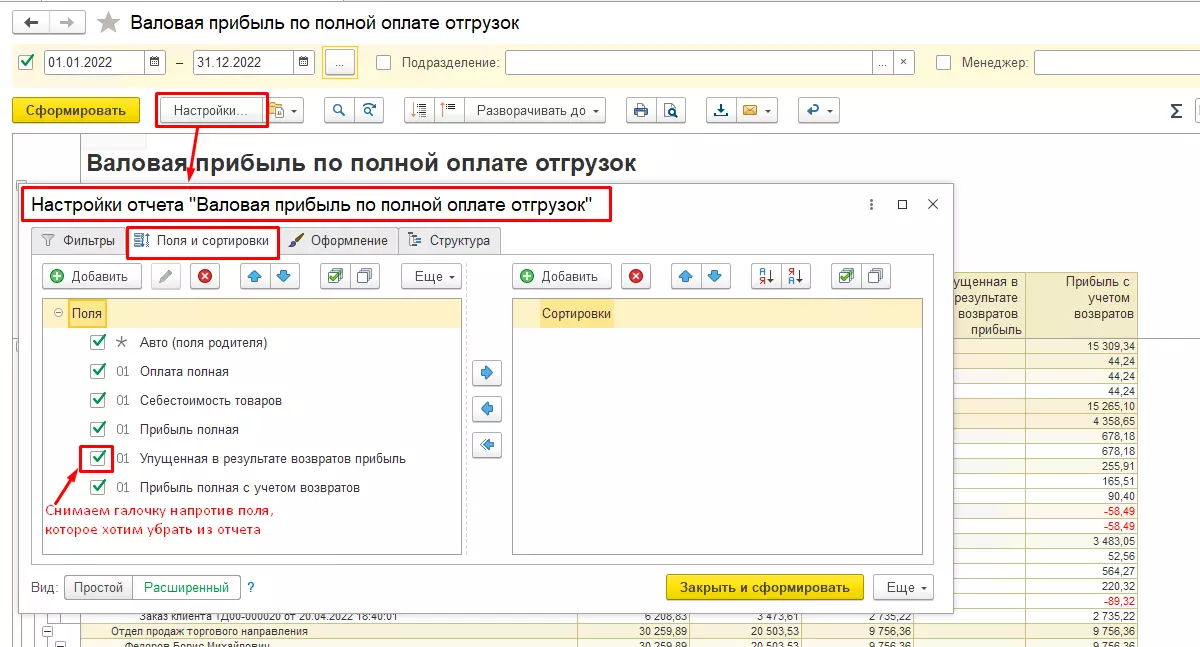Viewport: 1200px width, 647px height.
Task: Uncheck Оплата полная field
Action: coord(98,371)
